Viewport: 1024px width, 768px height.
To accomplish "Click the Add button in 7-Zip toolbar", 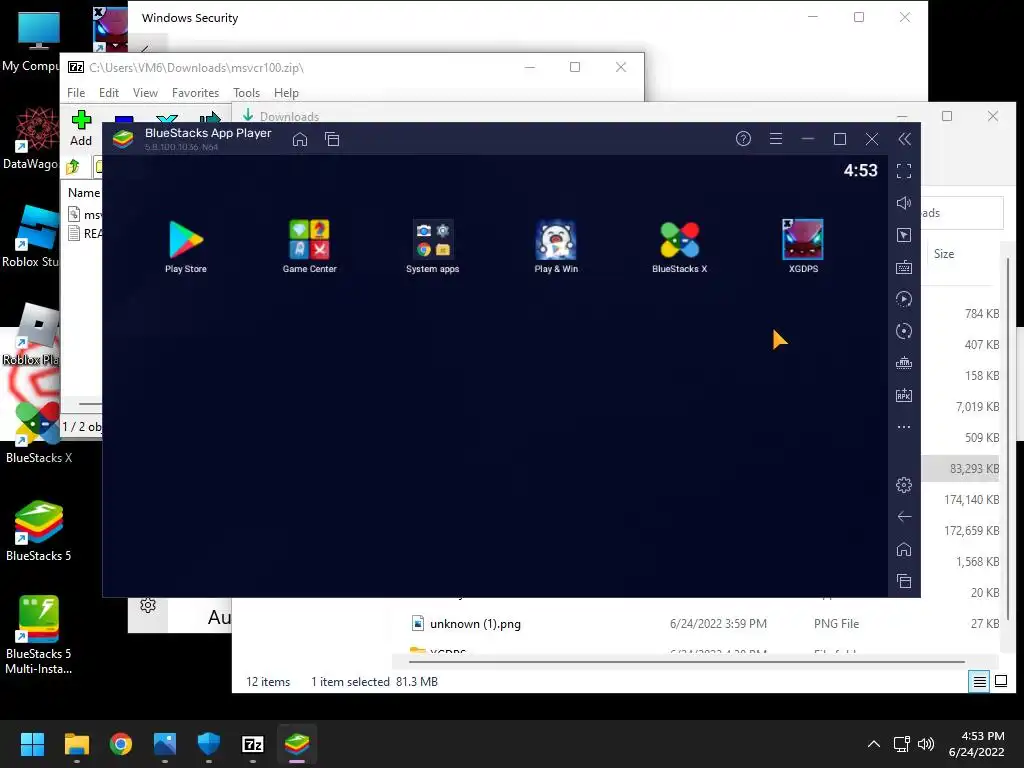I will click(81, 128).
